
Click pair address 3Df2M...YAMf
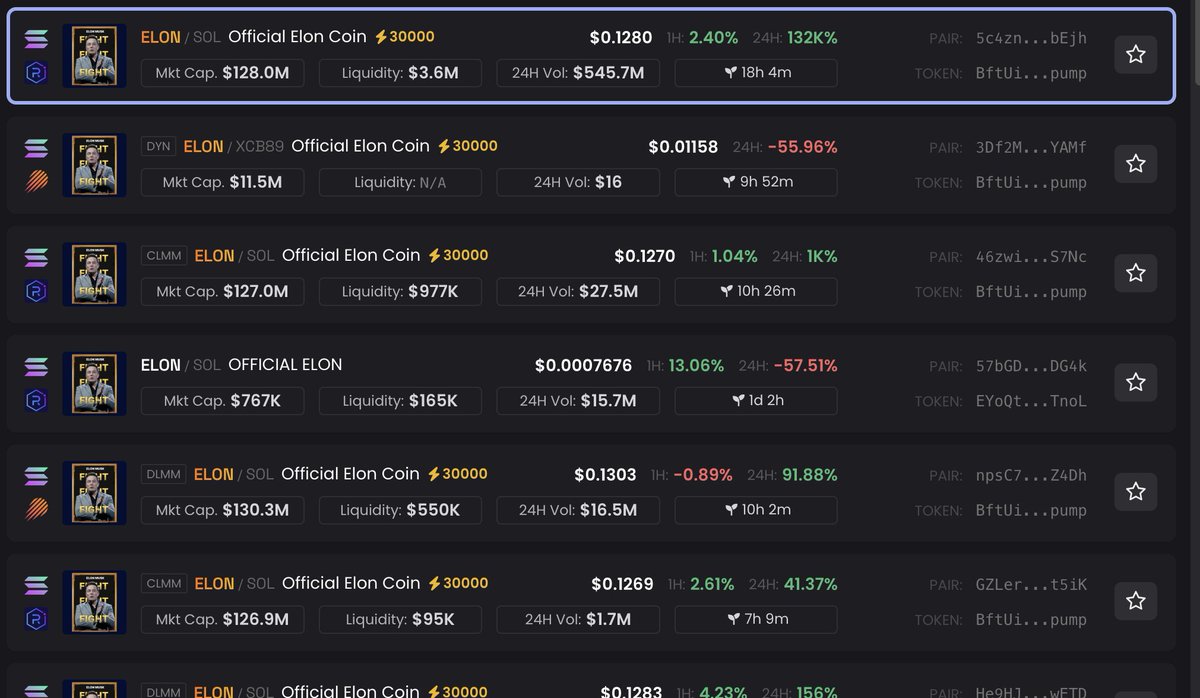(1031, 147)
